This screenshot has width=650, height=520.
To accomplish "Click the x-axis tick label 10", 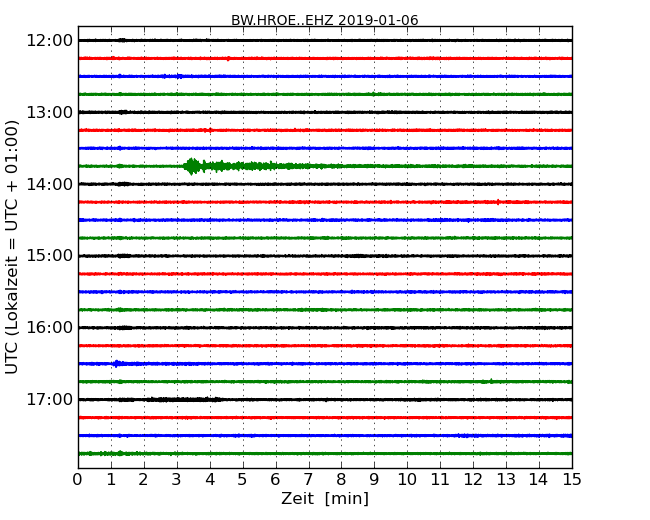I will coord(407,480).
